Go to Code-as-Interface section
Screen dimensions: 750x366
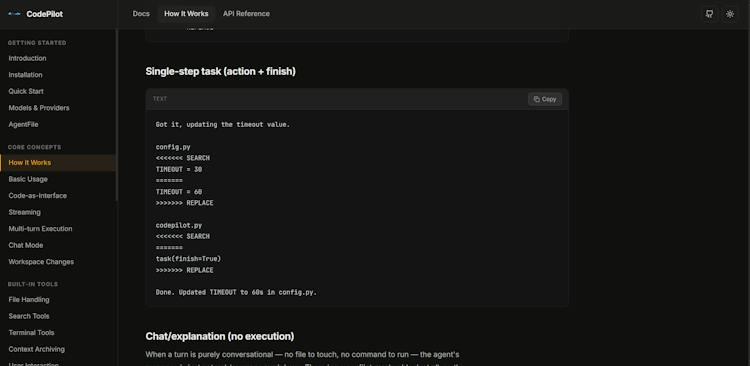point(38,196)
